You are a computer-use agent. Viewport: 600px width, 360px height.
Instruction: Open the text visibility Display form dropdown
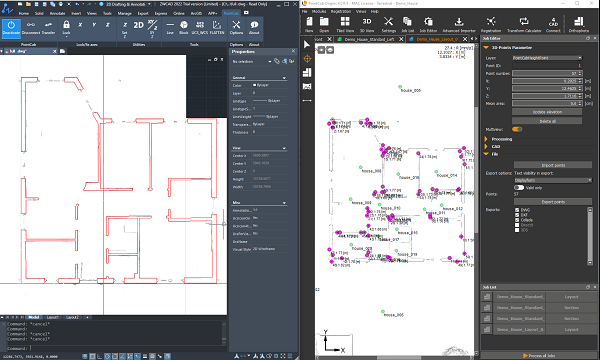tap(553, 180)
